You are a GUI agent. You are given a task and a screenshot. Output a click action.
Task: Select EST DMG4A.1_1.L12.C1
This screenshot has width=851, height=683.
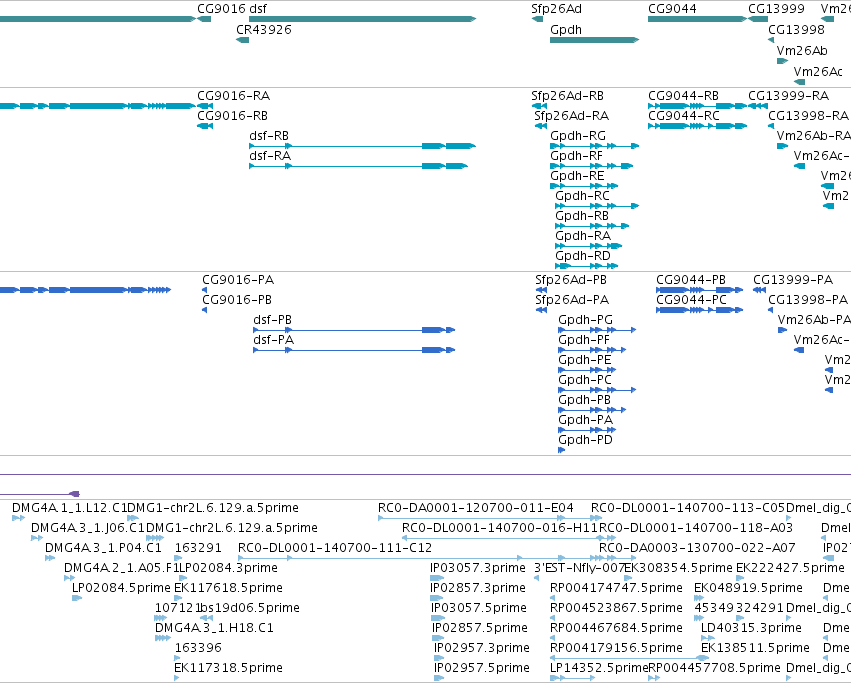click(x=69, y=508)
